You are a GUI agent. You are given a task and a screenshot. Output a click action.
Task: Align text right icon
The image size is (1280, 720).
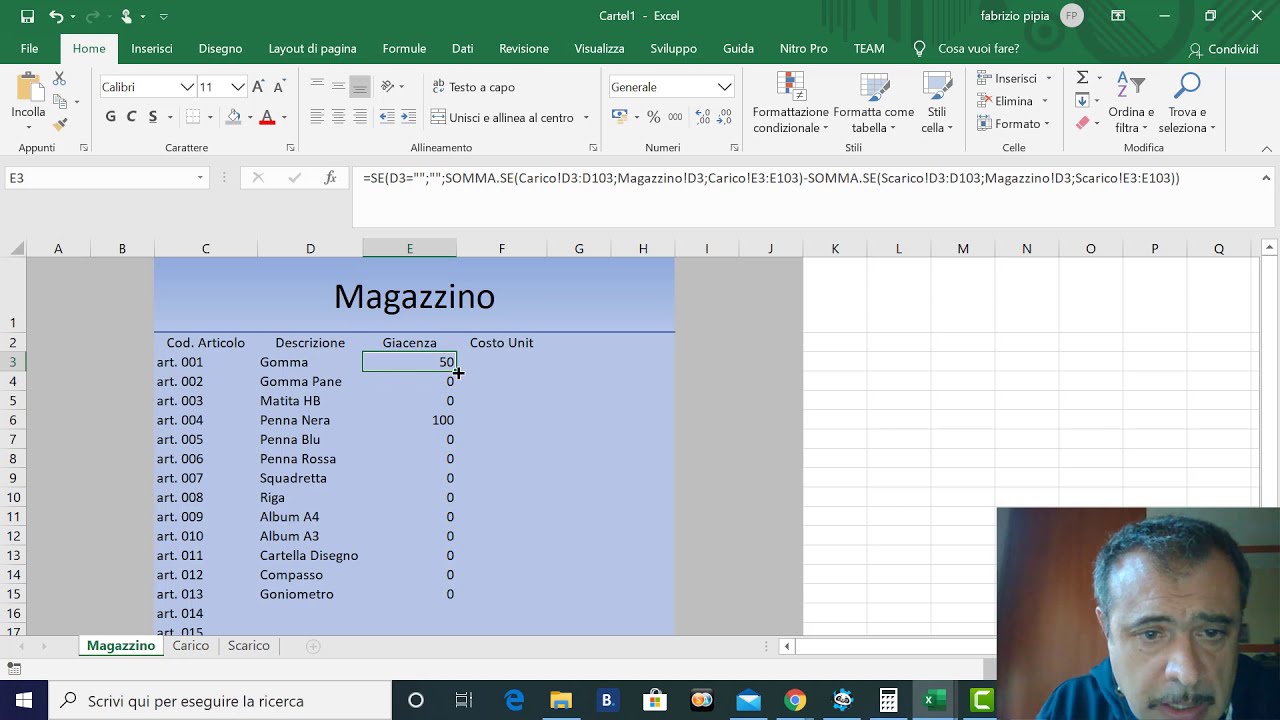[360, 117]
